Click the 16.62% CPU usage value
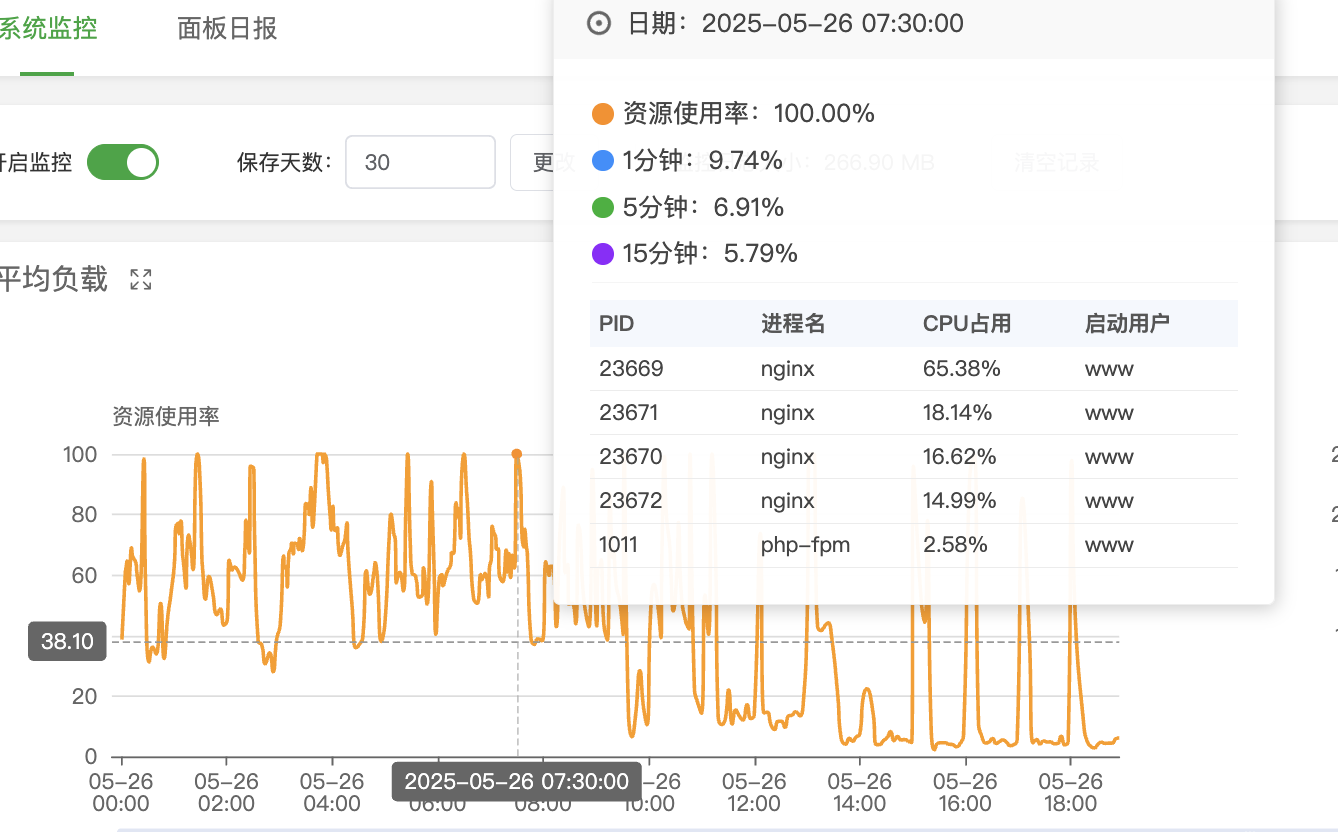This screenshot has height=832, width=1338. [960, 457]
